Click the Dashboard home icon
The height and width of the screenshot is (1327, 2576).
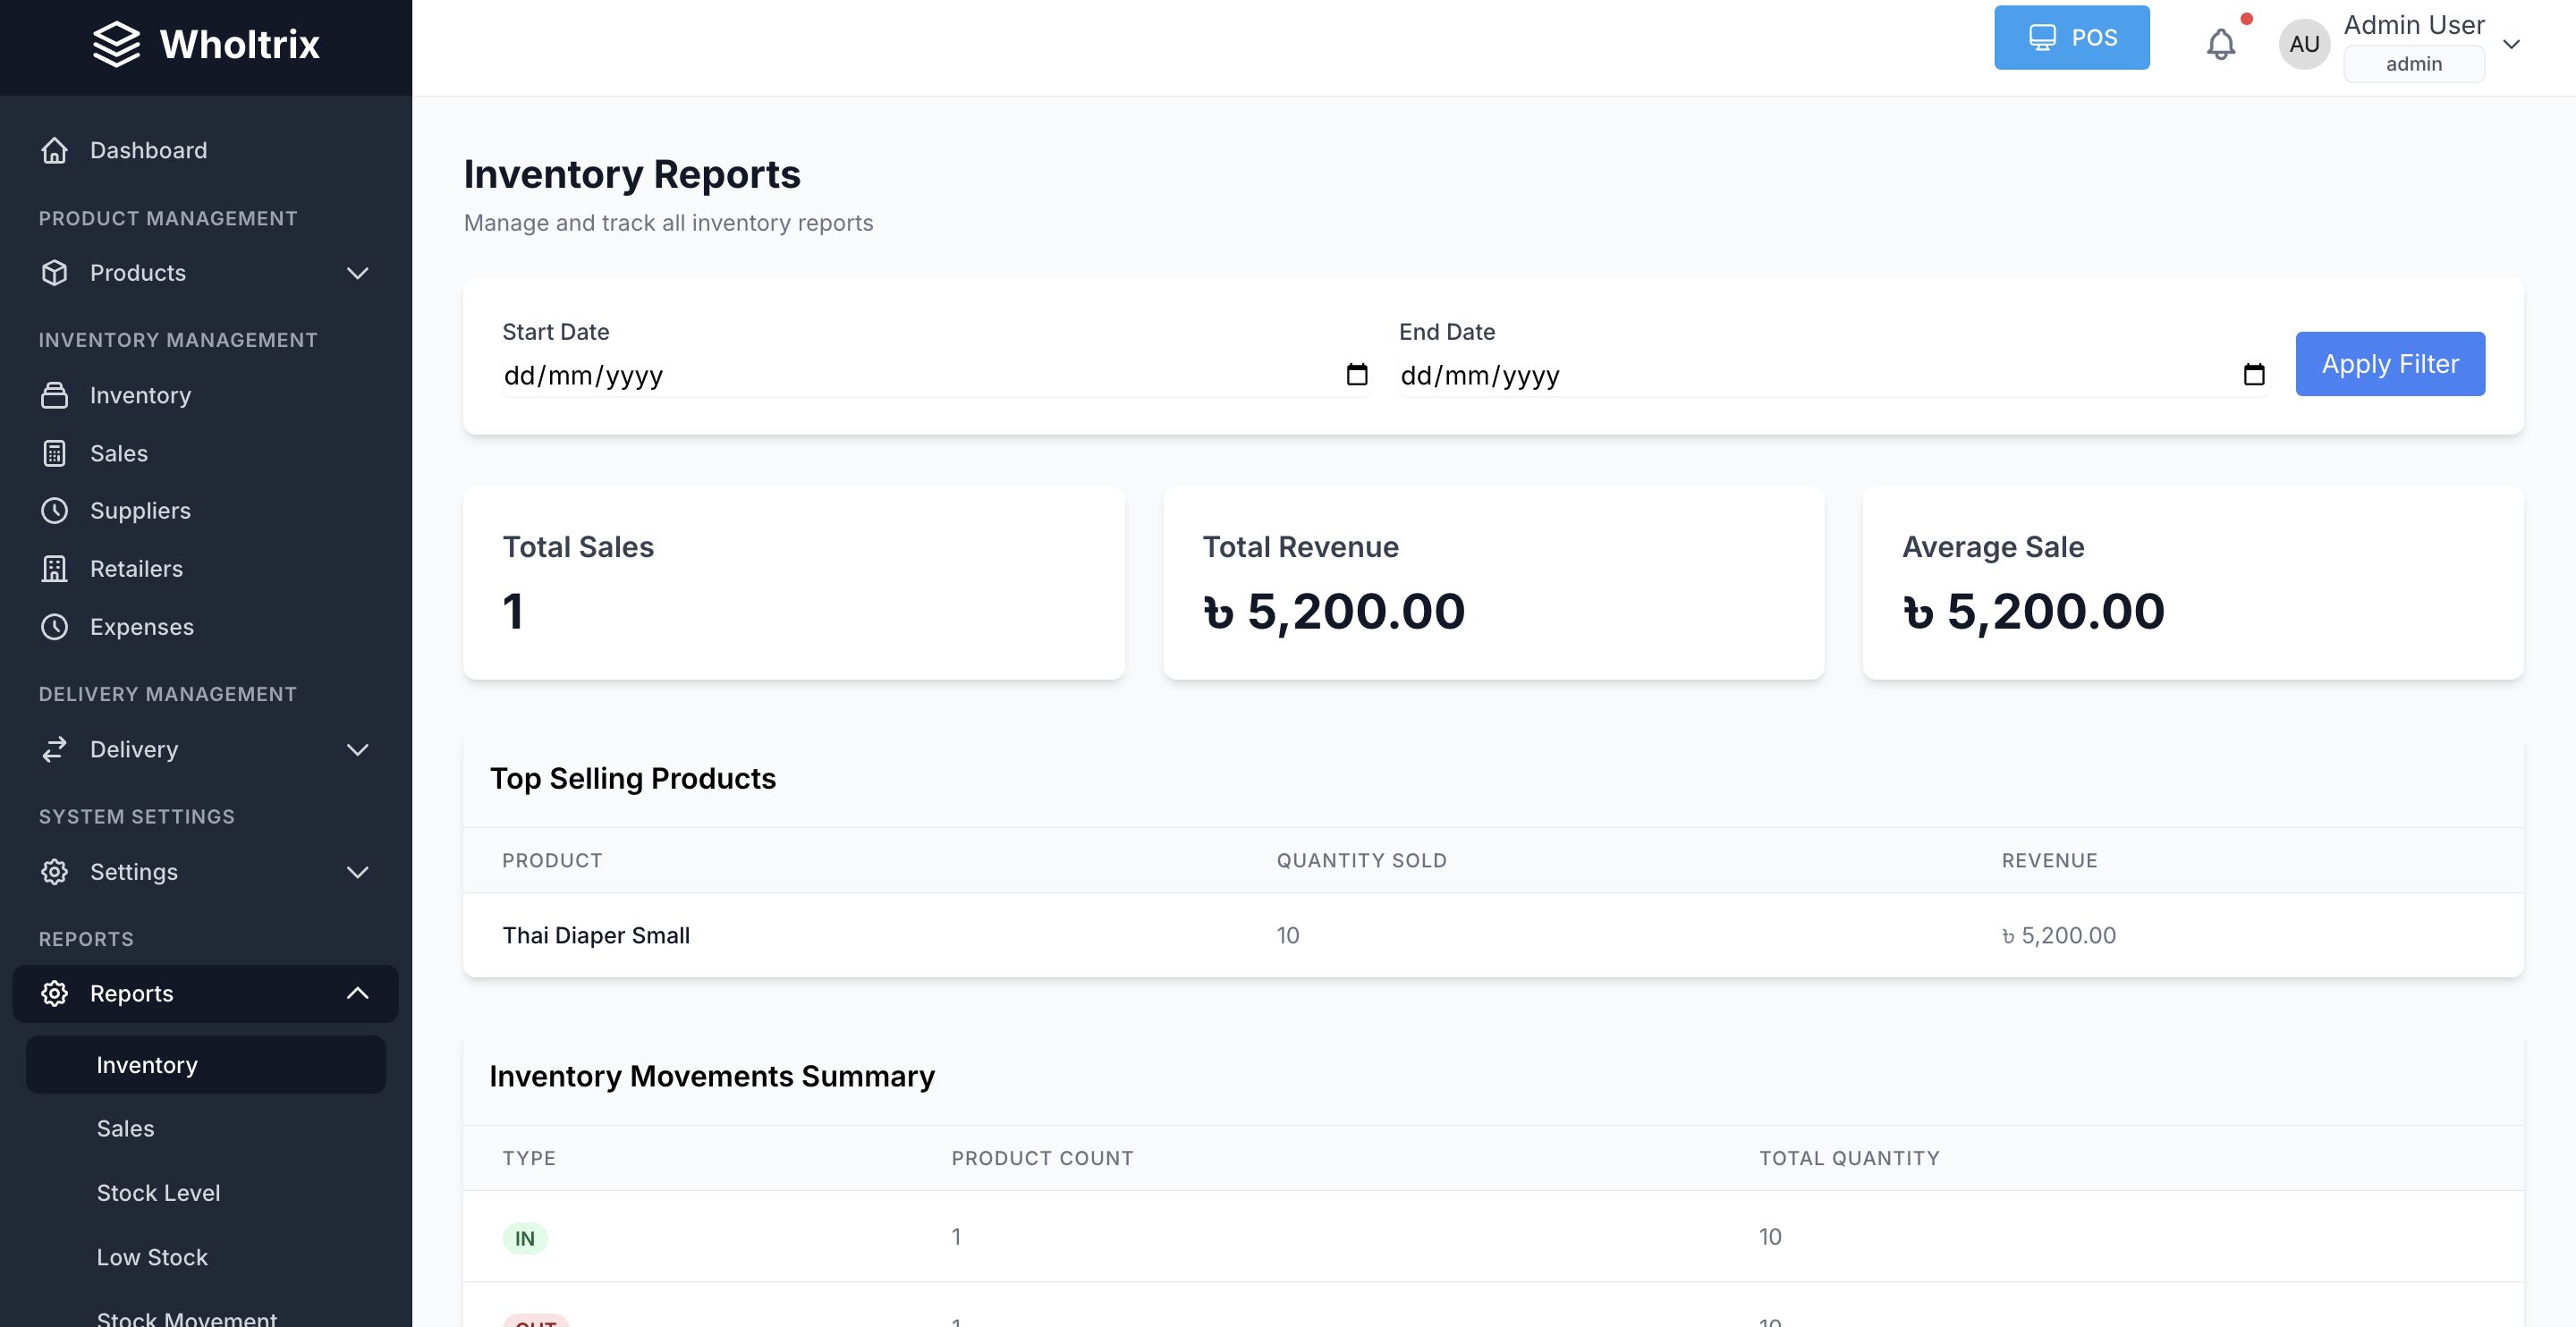[x=54, y=150]
